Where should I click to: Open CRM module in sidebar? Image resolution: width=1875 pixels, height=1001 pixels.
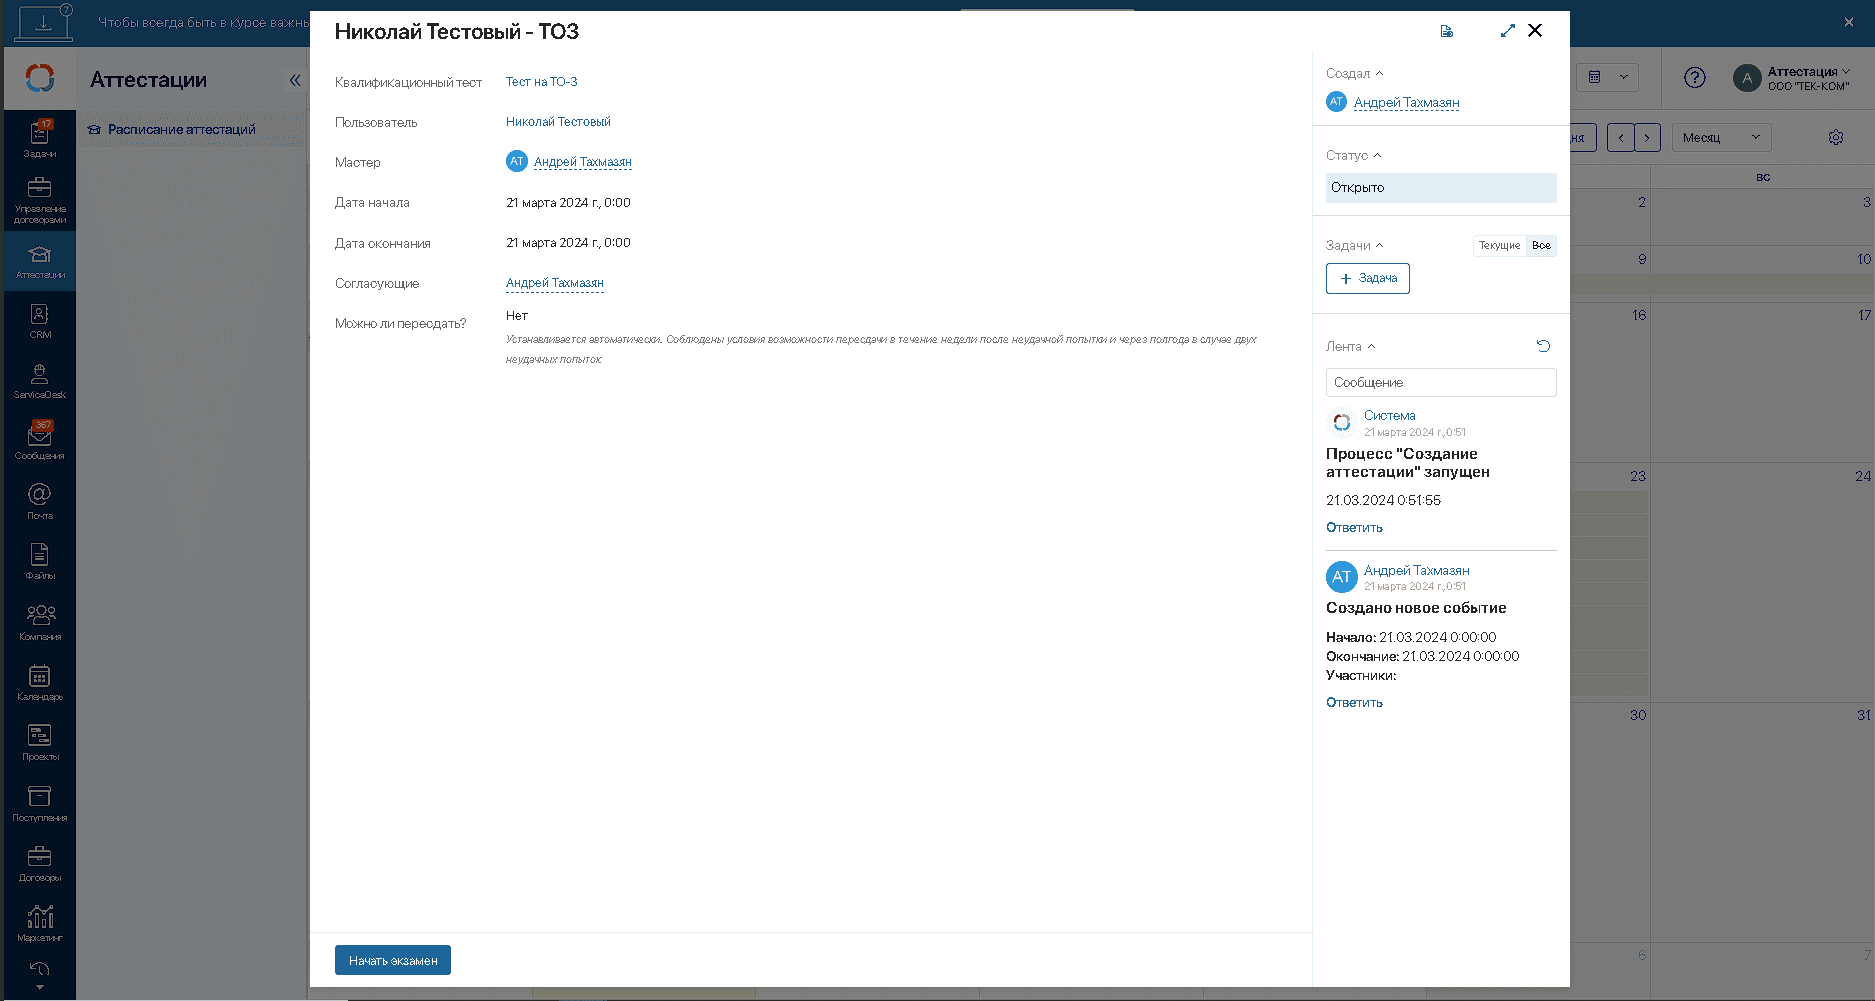[x=40, y=321]
